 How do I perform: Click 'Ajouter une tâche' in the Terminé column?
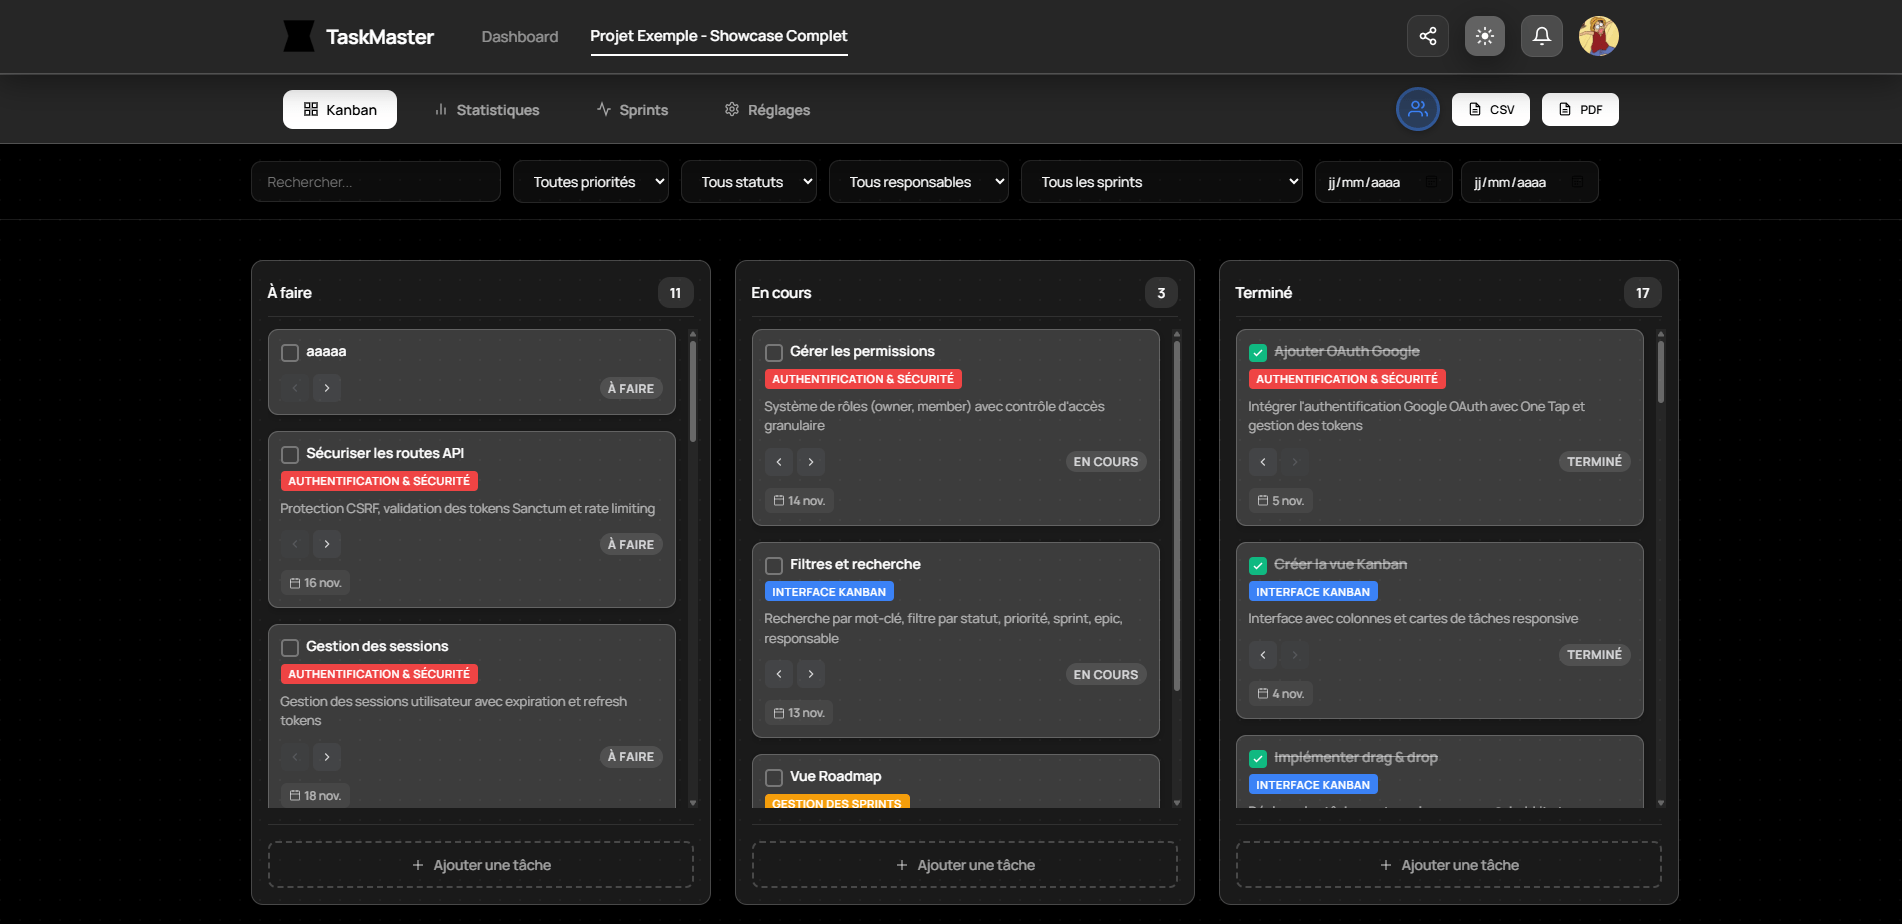click(x=1448, y=864)
